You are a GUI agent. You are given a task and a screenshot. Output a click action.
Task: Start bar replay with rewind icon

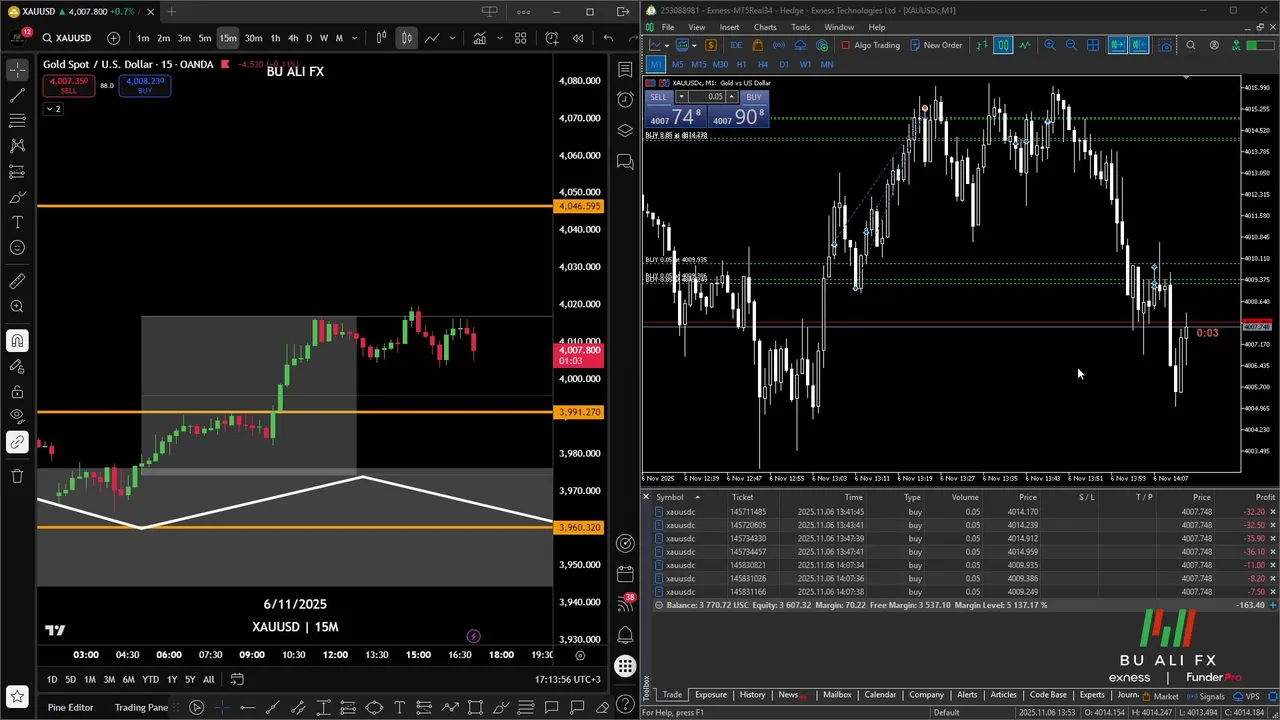[x=578, y=38]
